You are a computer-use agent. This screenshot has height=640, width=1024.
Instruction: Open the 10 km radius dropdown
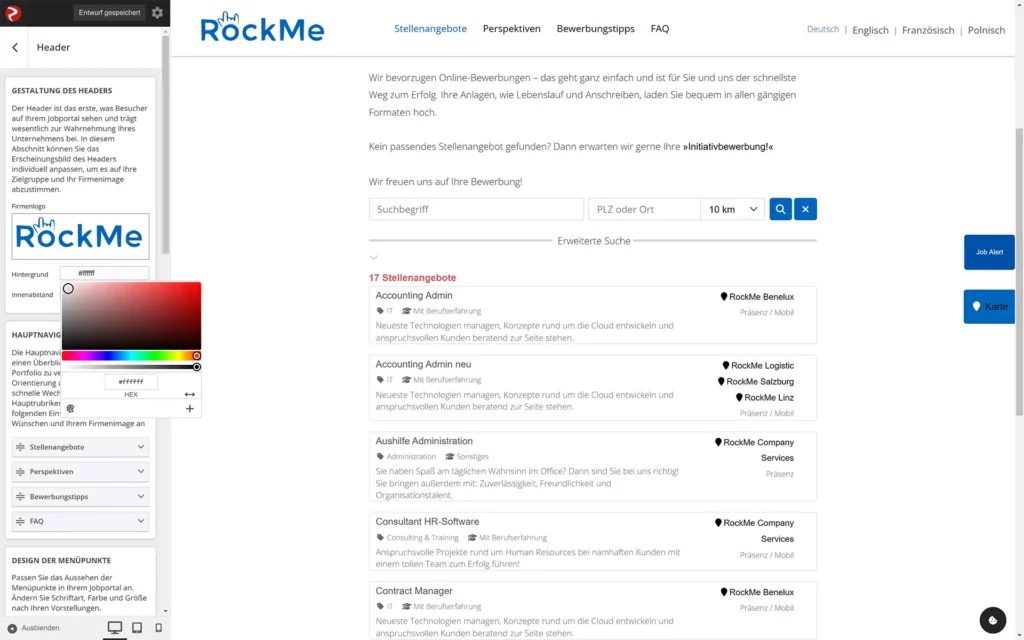tap(733, 209)
